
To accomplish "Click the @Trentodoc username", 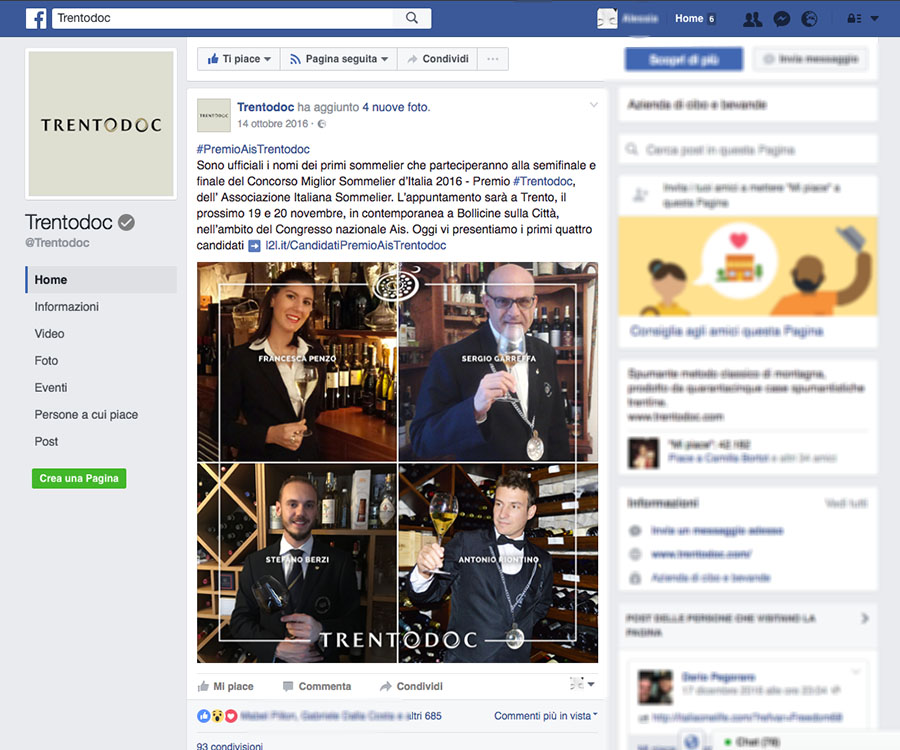I will pos(57,243).
